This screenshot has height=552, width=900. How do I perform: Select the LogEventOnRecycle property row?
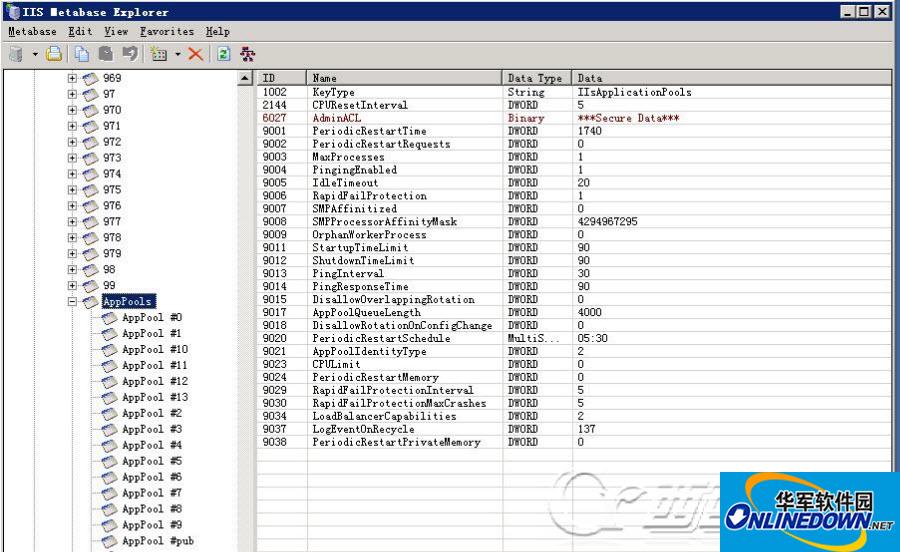tap(574, 429)
